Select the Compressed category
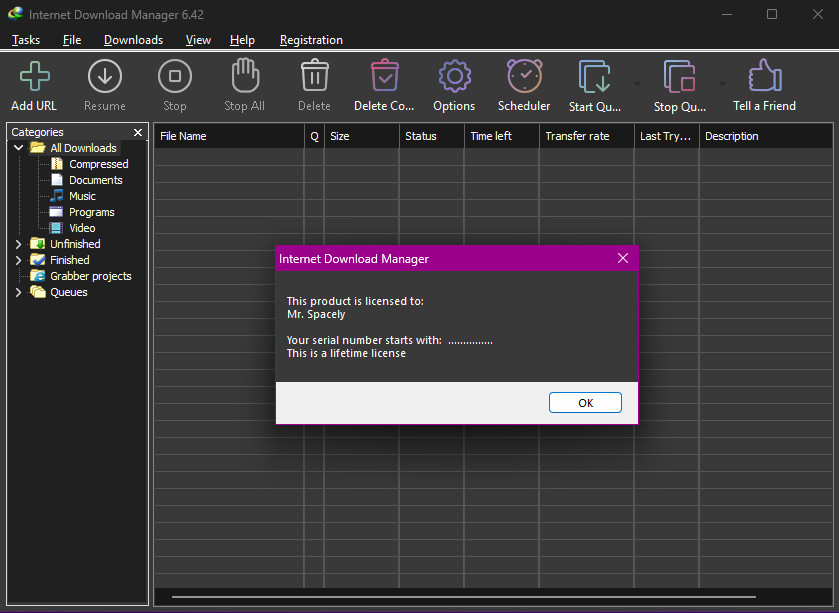This screenshot has height=613, width=839. point(98,164)
